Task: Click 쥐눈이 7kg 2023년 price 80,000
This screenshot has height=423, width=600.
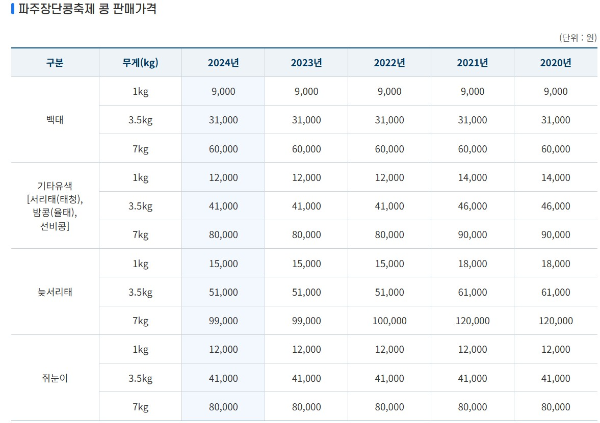Action: click(x=306, y=407)
